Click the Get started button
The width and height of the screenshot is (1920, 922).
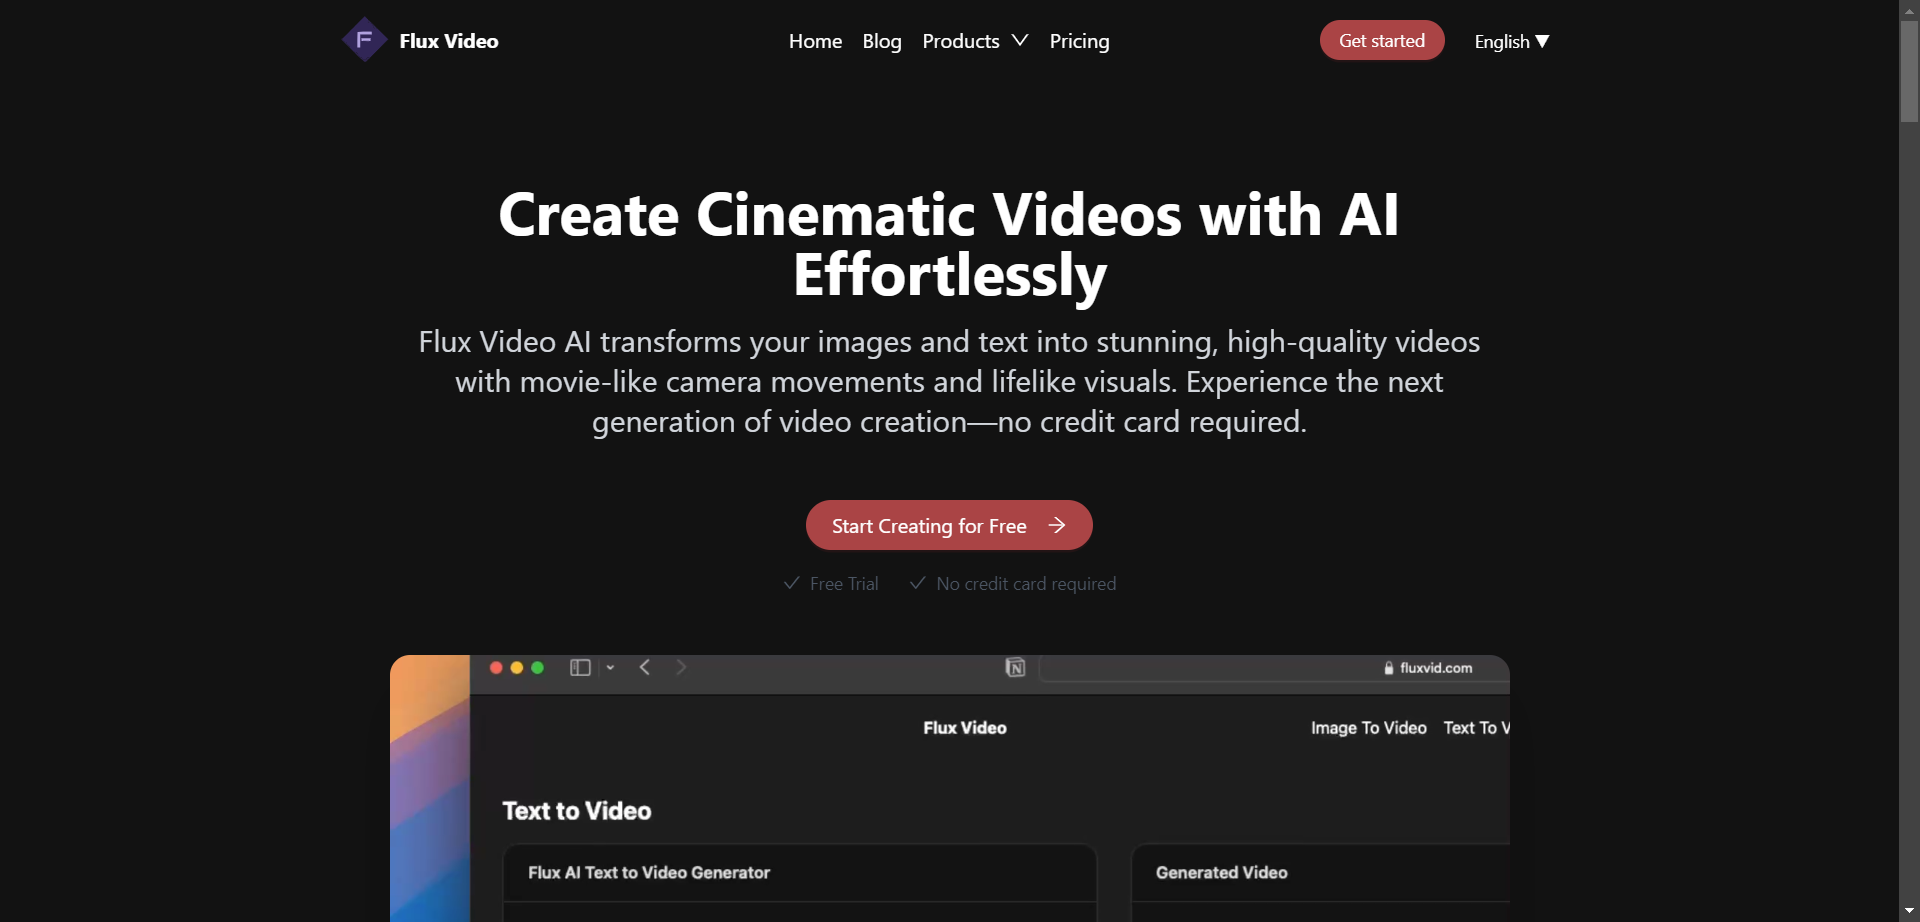(1381, 40)
